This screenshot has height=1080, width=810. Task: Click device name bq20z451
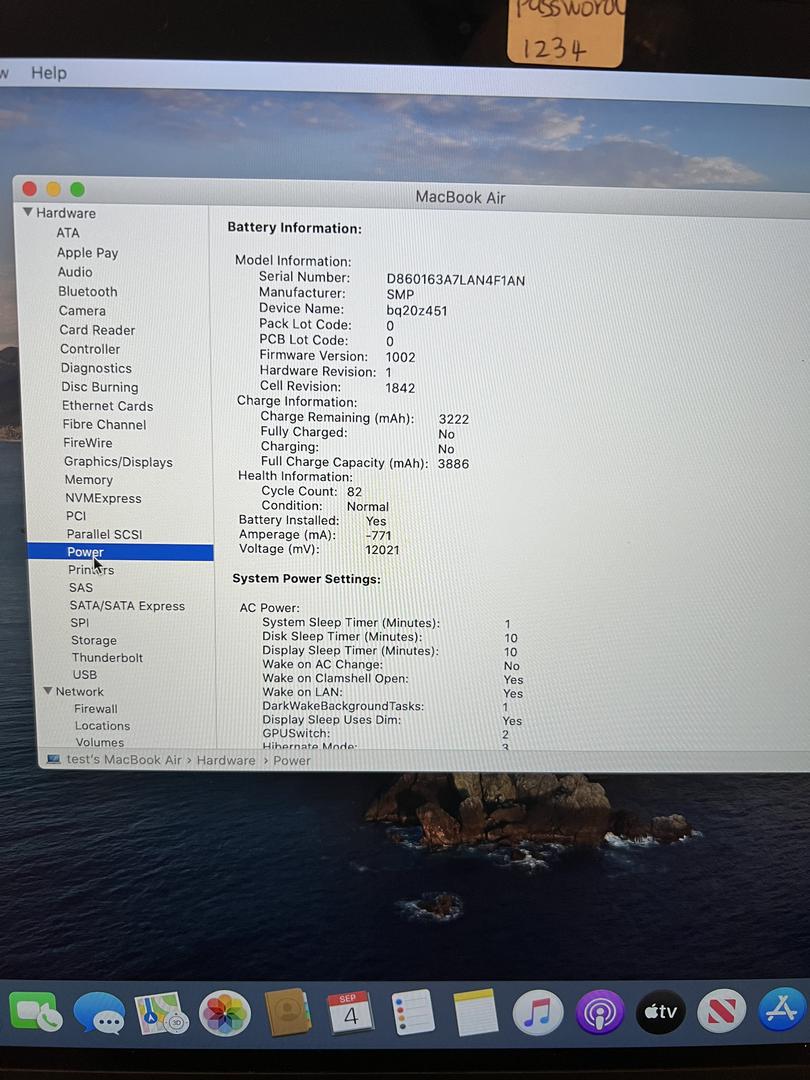point(417,311)
